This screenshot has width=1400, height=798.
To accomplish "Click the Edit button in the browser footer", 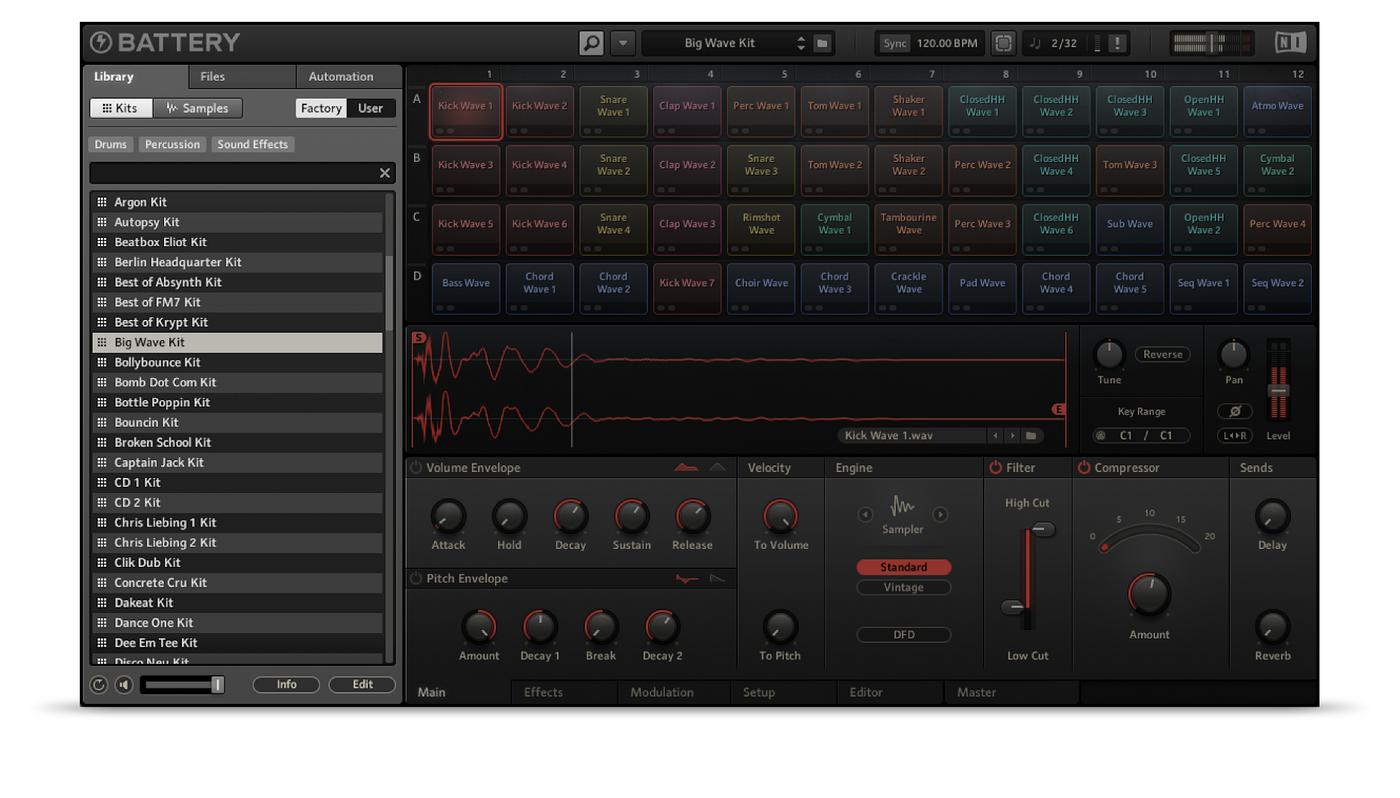I will [362, 685].
